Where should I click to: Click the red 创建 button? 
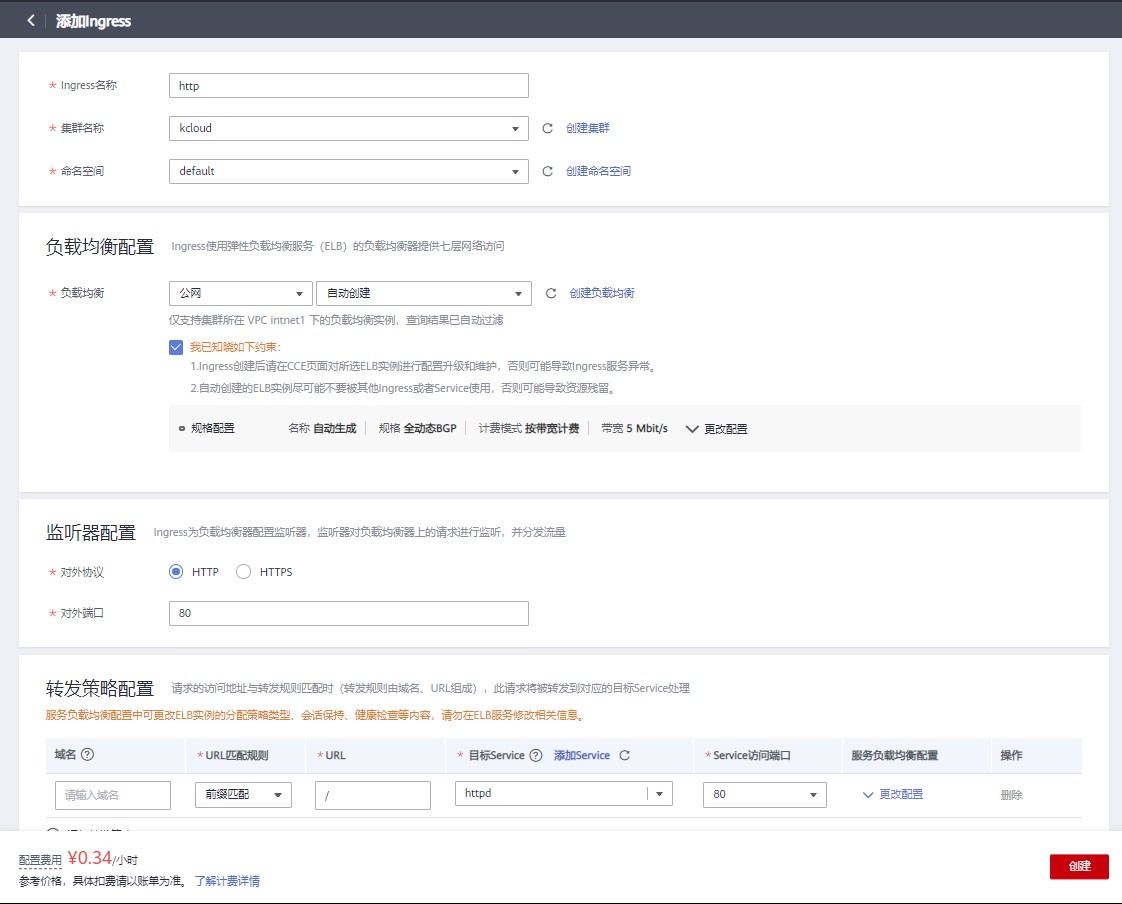[x=1079, y=866]
